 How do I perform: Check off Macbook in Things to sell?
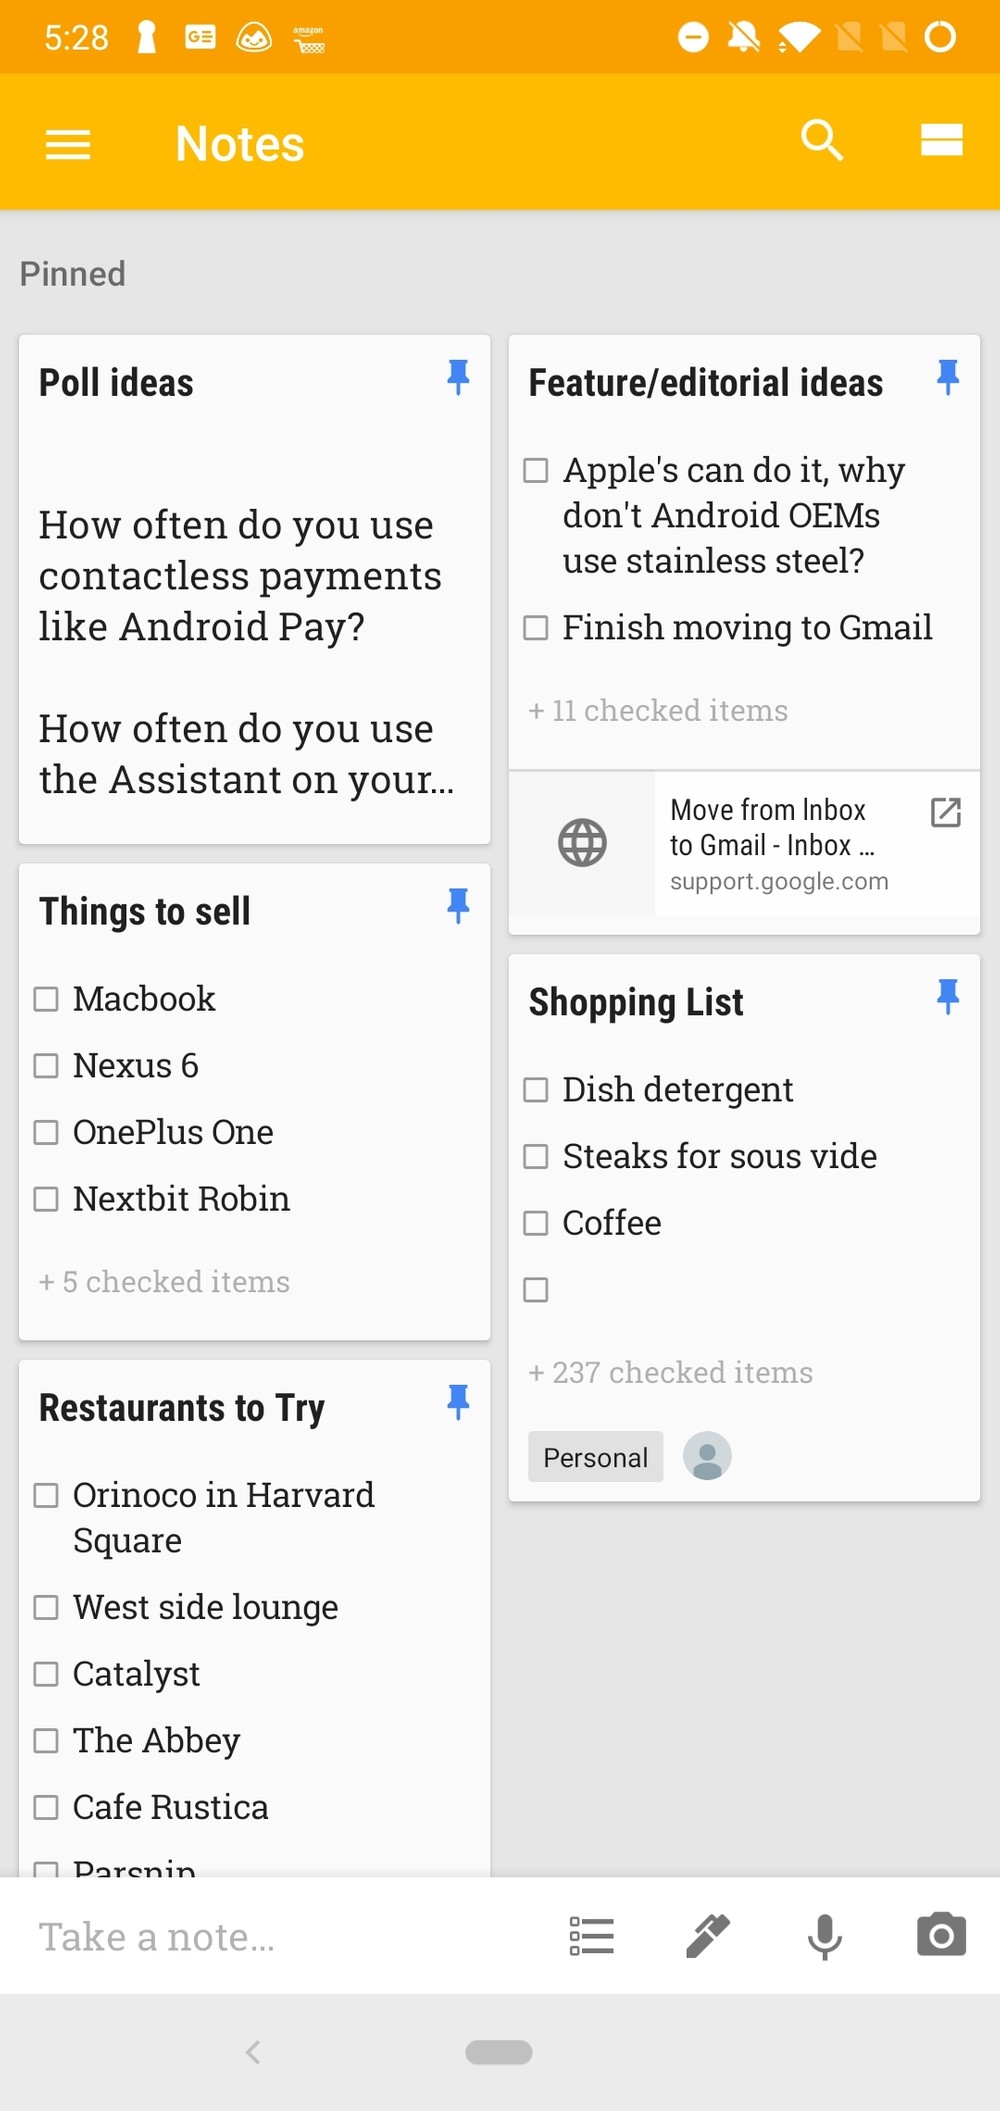pos(47,999)
